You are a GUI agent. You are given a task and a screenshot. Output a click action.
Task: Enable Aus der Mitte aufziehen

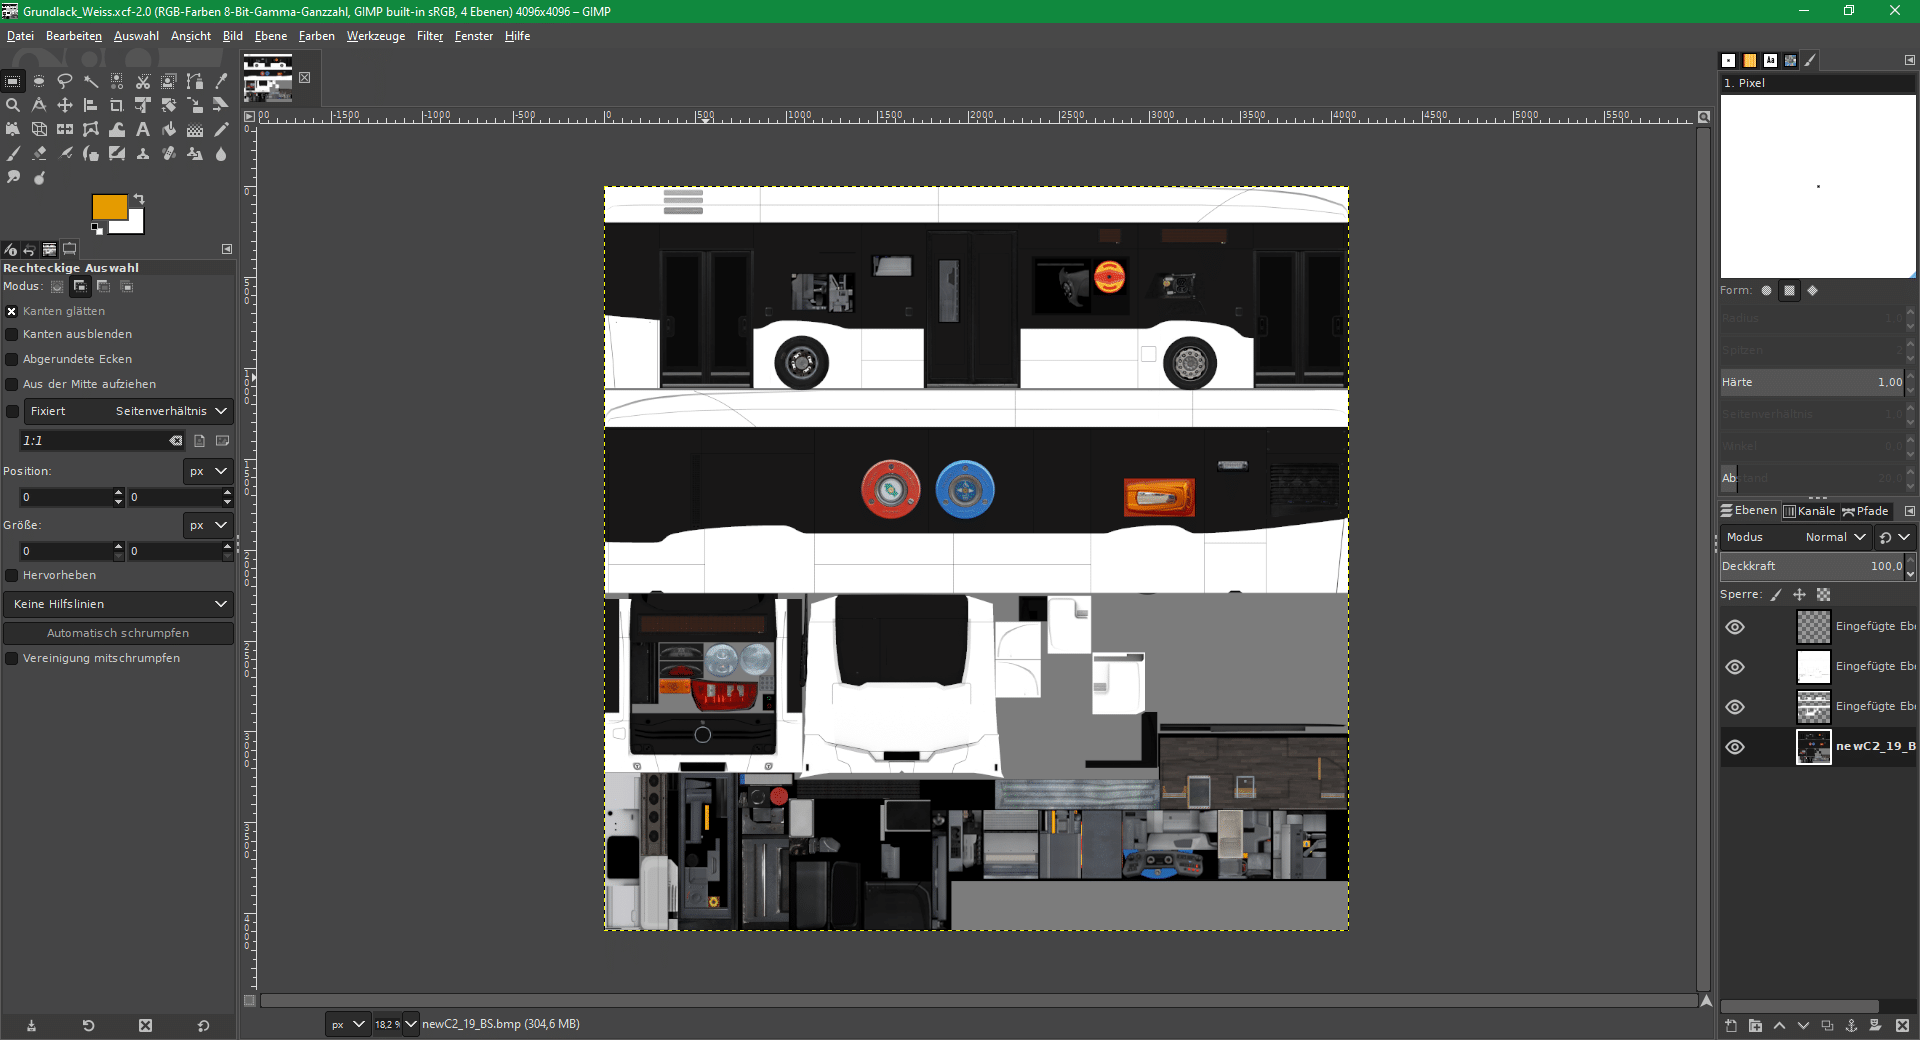coord(12,384)
